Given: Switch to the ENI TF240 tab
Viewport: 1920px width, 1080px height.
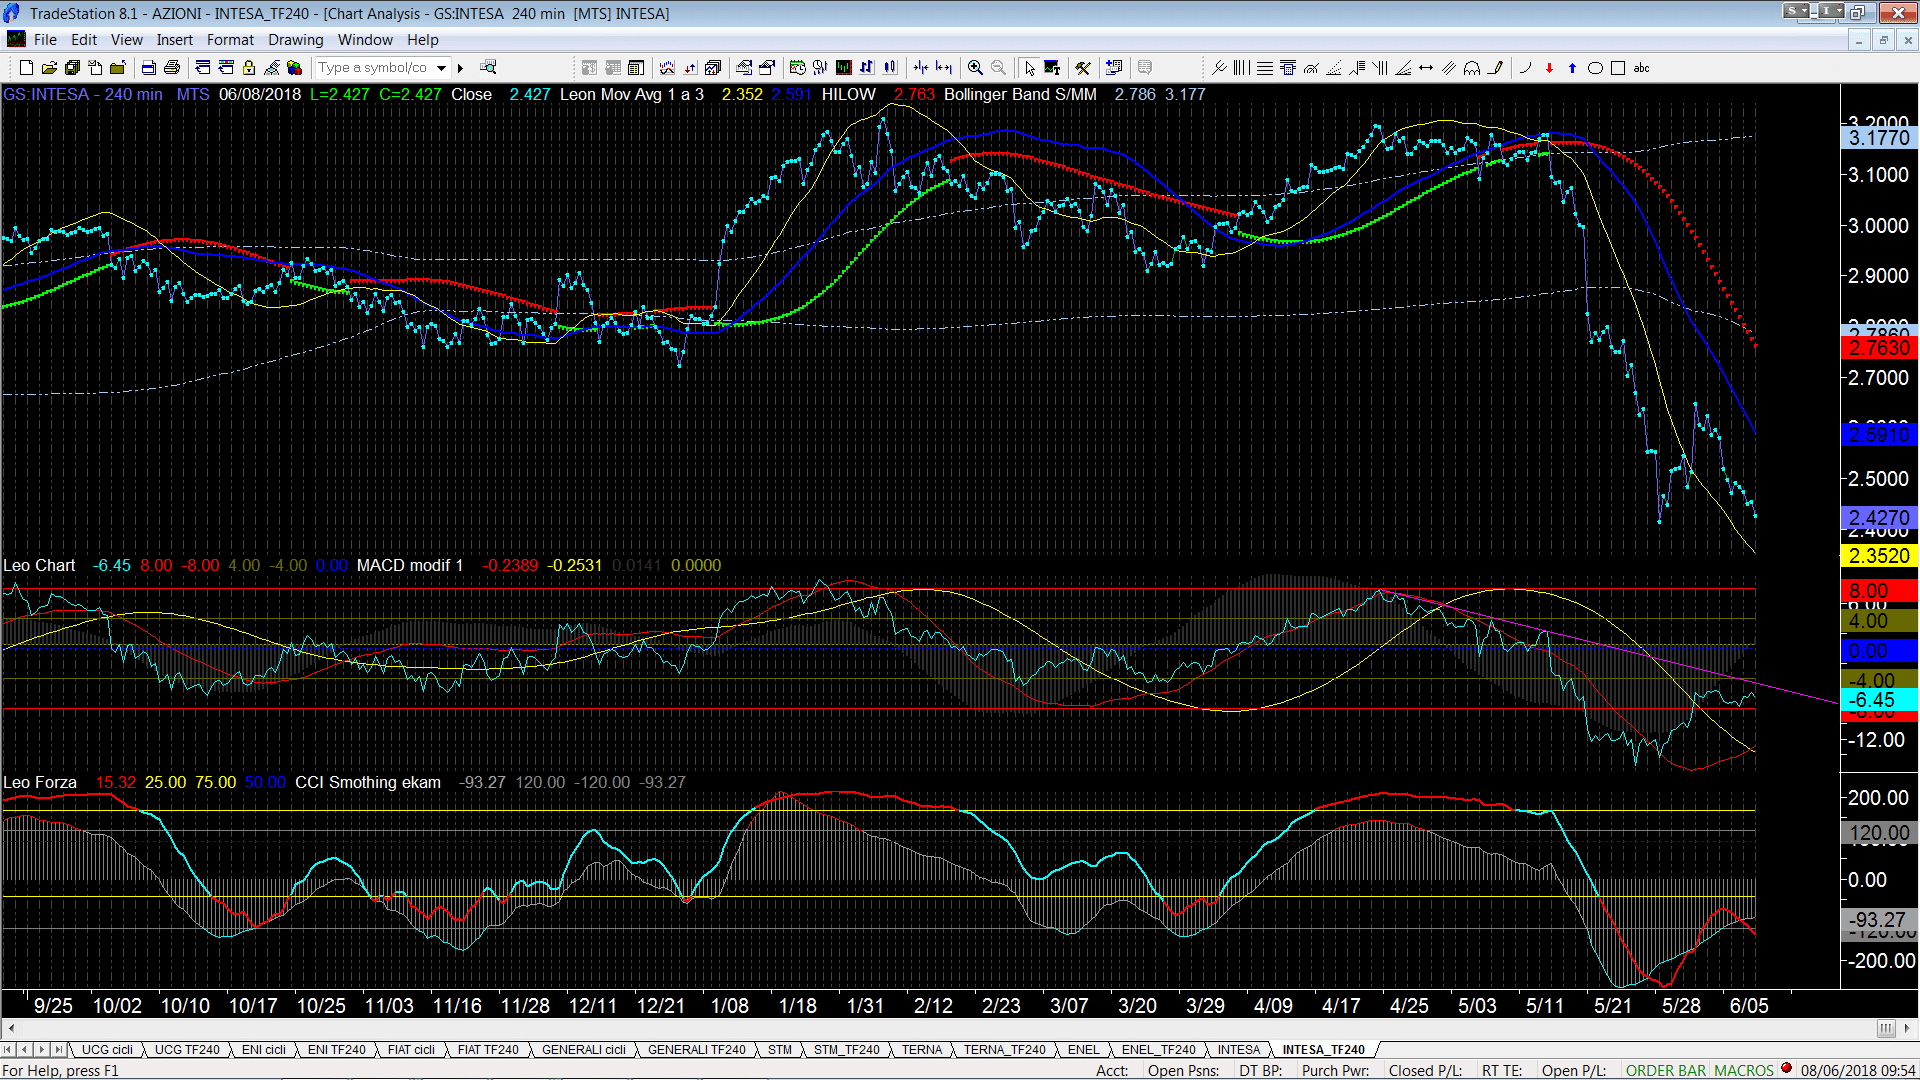Looking at the screenshot, I should [x=336, y=1050].
